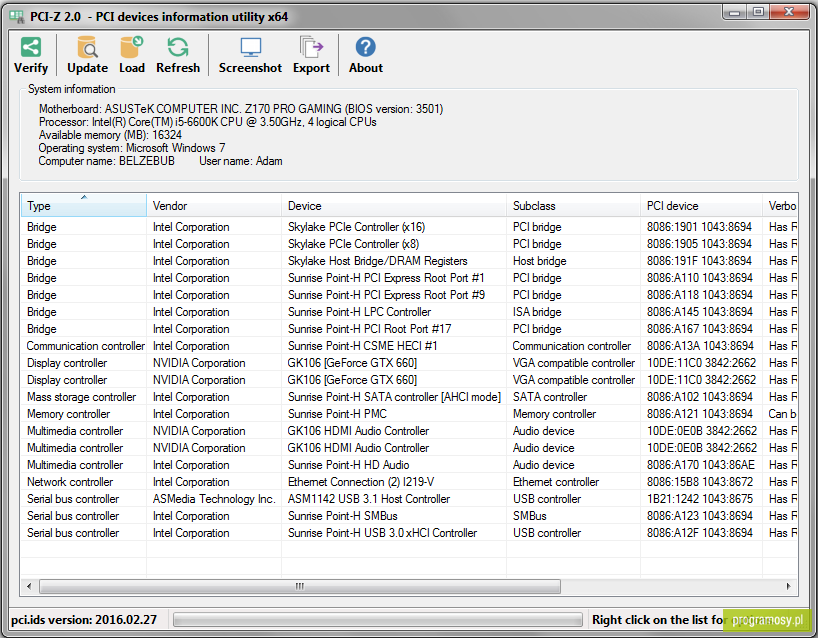Sort the list by PCI device column
Viewport: 818px width, 638px height.
tap(701, 206)
